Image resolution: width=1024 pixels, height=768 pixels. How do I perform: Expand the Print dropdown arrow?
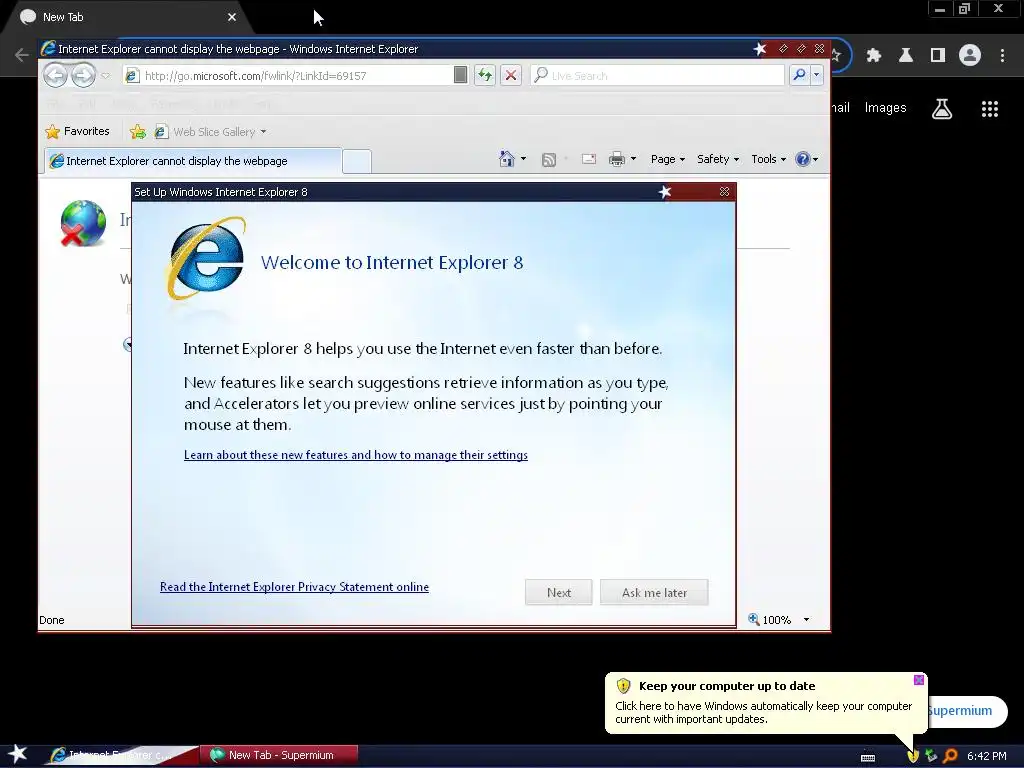[x=633, y=159]
